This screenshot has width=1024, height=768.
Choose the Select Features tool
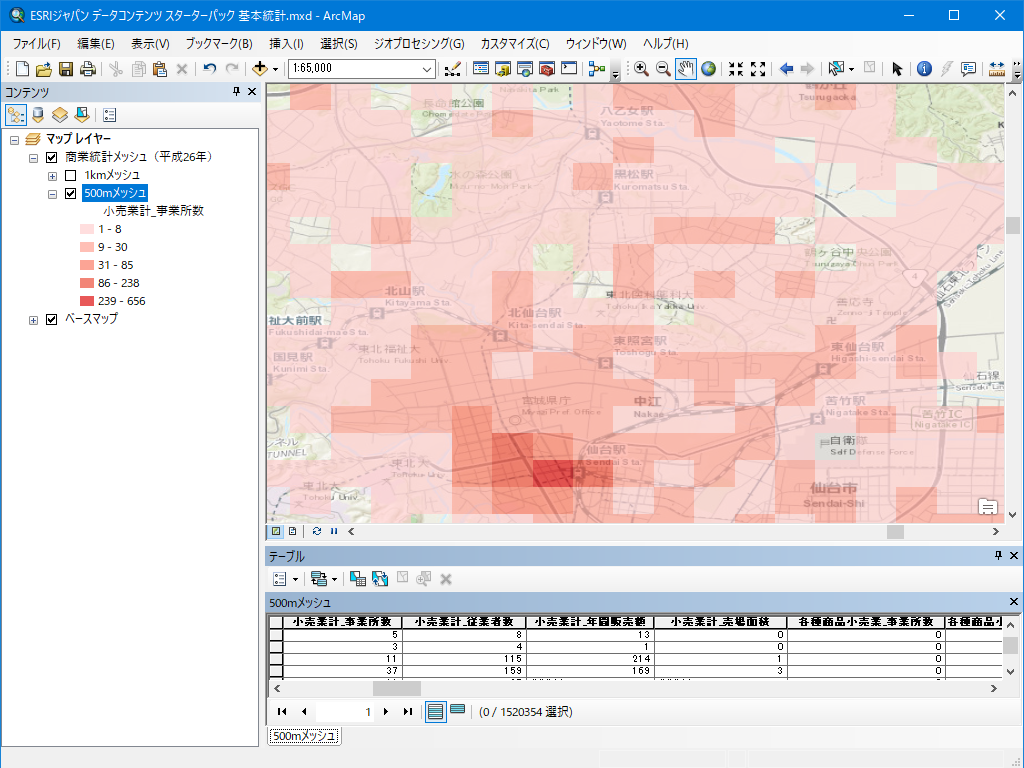coord(836,69)
